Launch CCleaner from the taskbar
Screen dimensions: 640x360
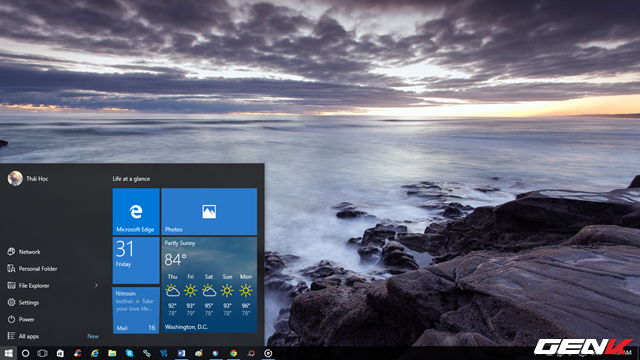point(77,353)
